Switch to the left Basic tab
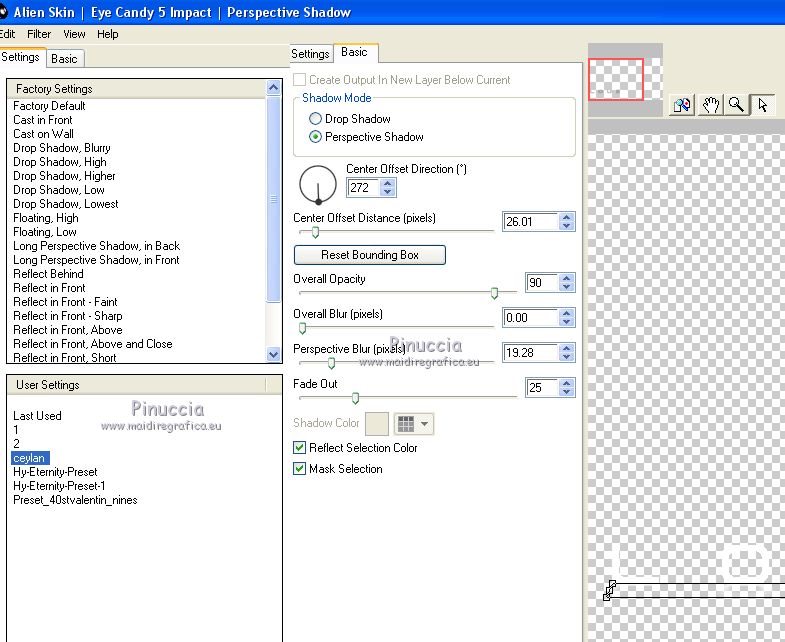Image resolution: width=785 pixels, height=642 pixels. coord(65,59)
